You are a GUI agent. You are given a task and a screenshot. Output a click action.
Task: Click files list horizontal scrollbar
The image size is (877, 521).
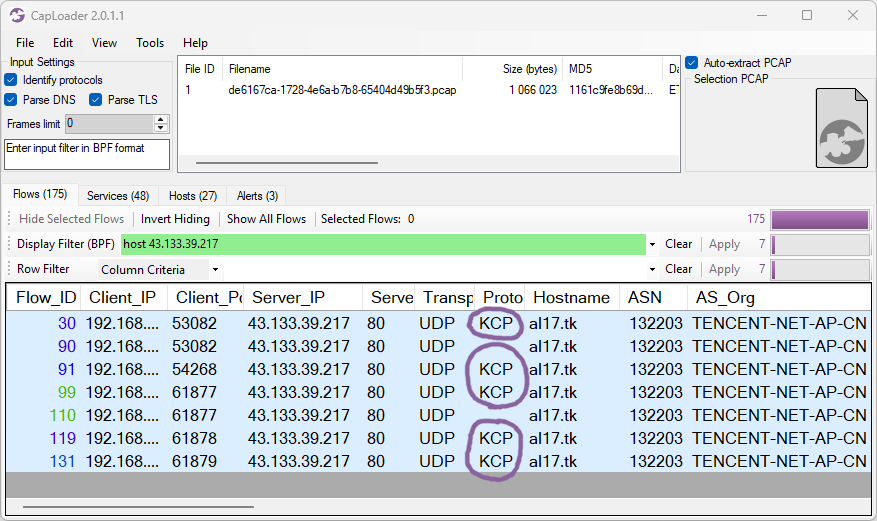pos(286,163)
